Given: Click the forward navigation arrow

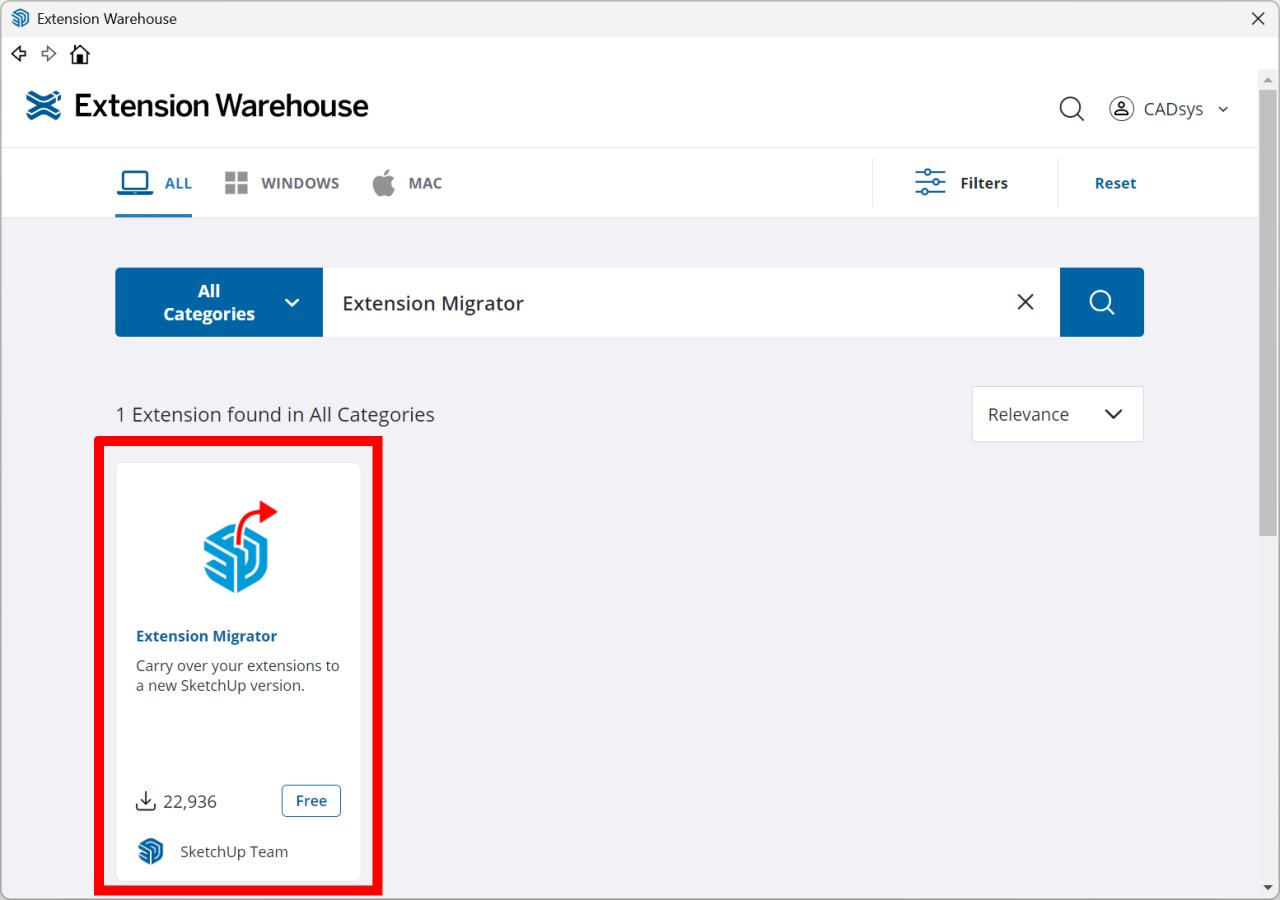Looking at the screenshot, I should tap(49, 54).
